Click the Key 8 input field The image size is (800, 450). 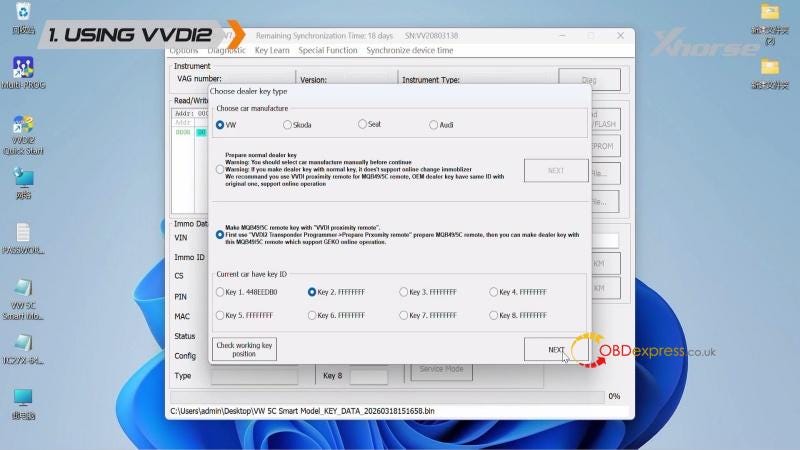click(x=369, y=376)
